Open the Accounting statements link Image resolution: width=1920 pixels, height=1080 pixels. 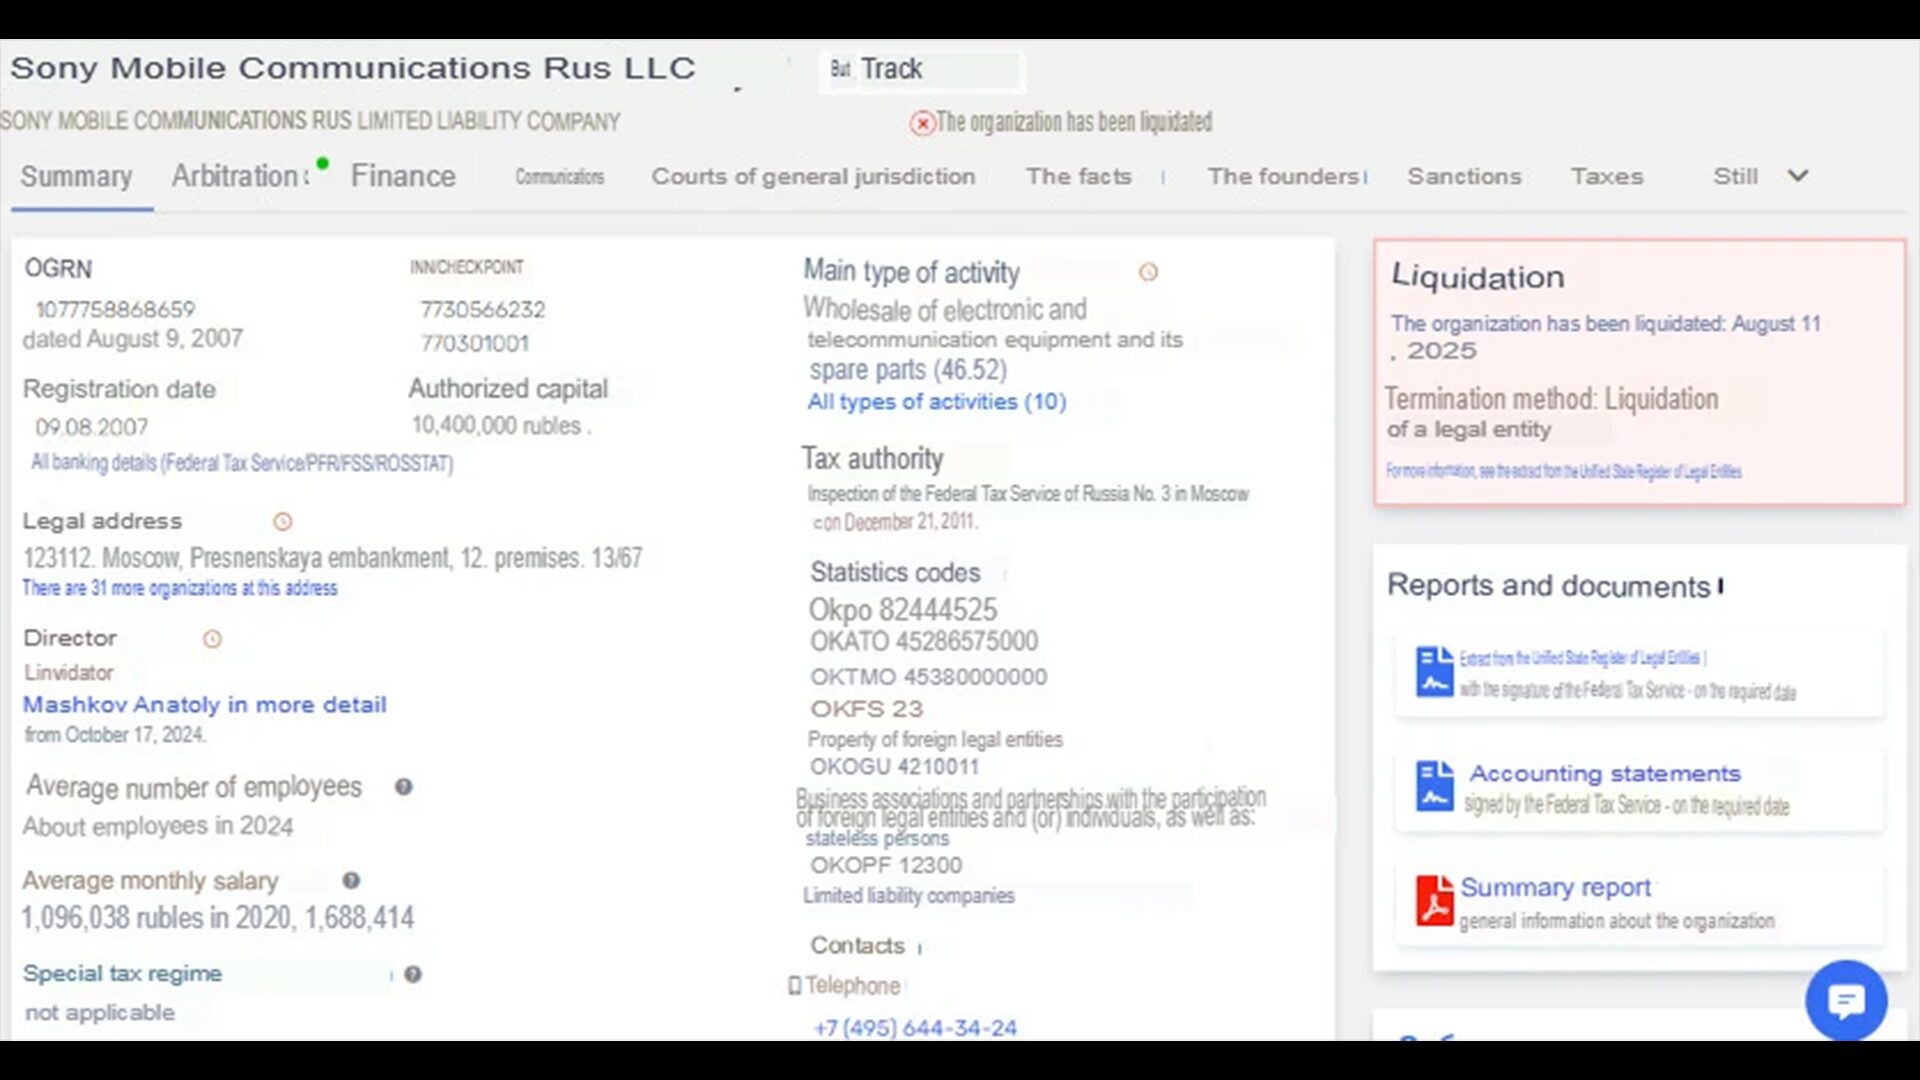click(1605, 774)
